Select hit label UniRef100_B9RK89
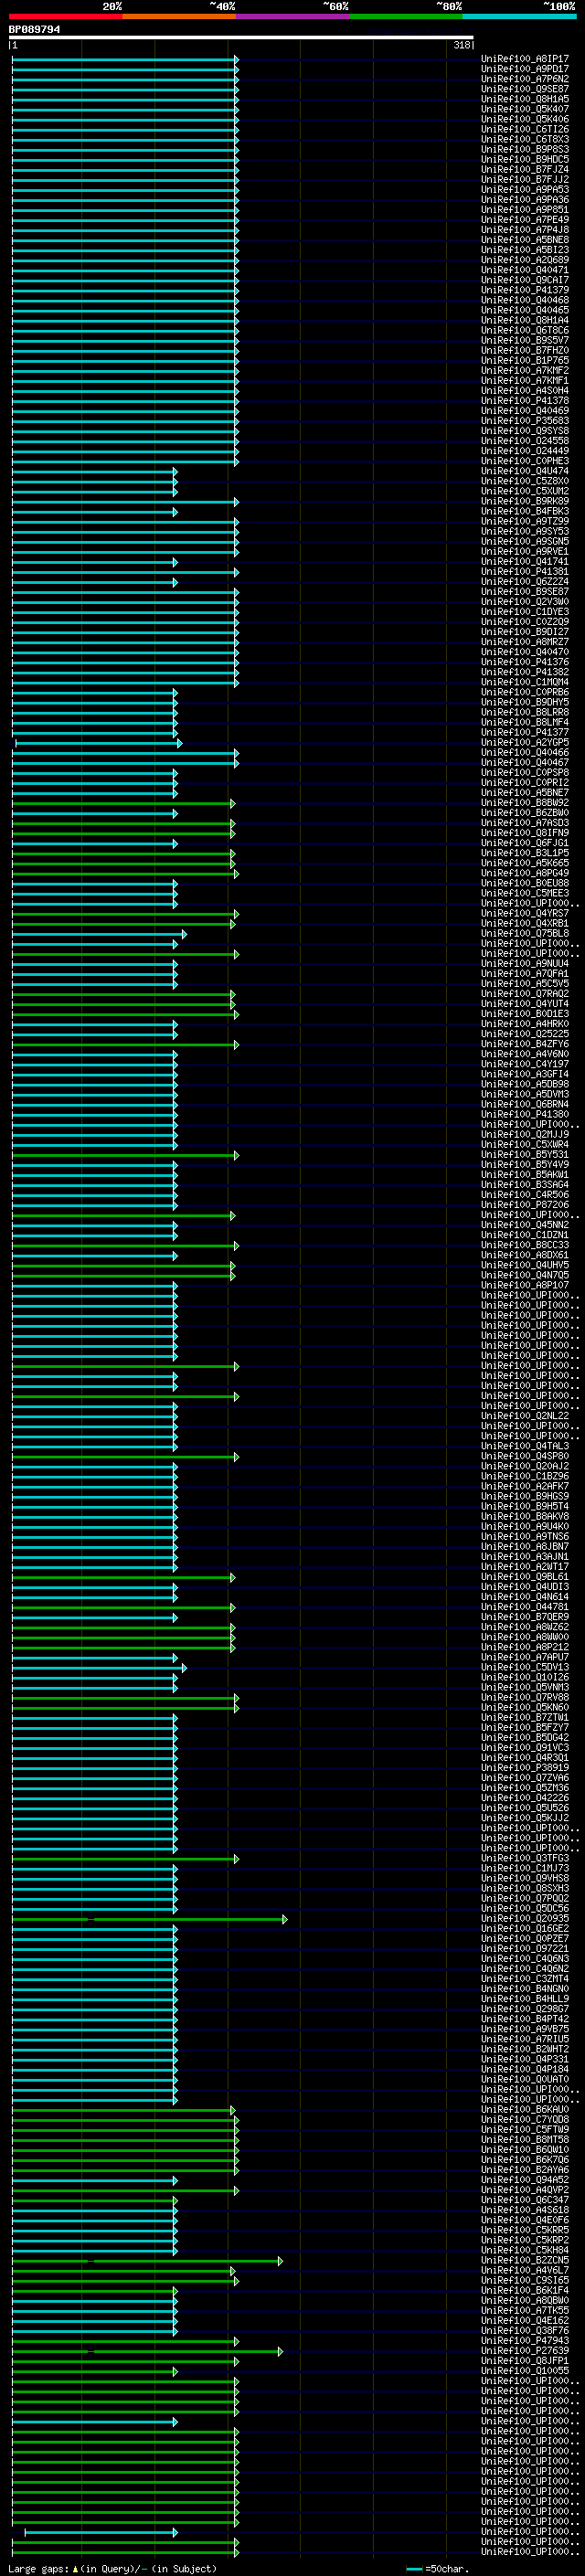The height and width of the screenshot is (2576, 585). [x=525, y=501]
